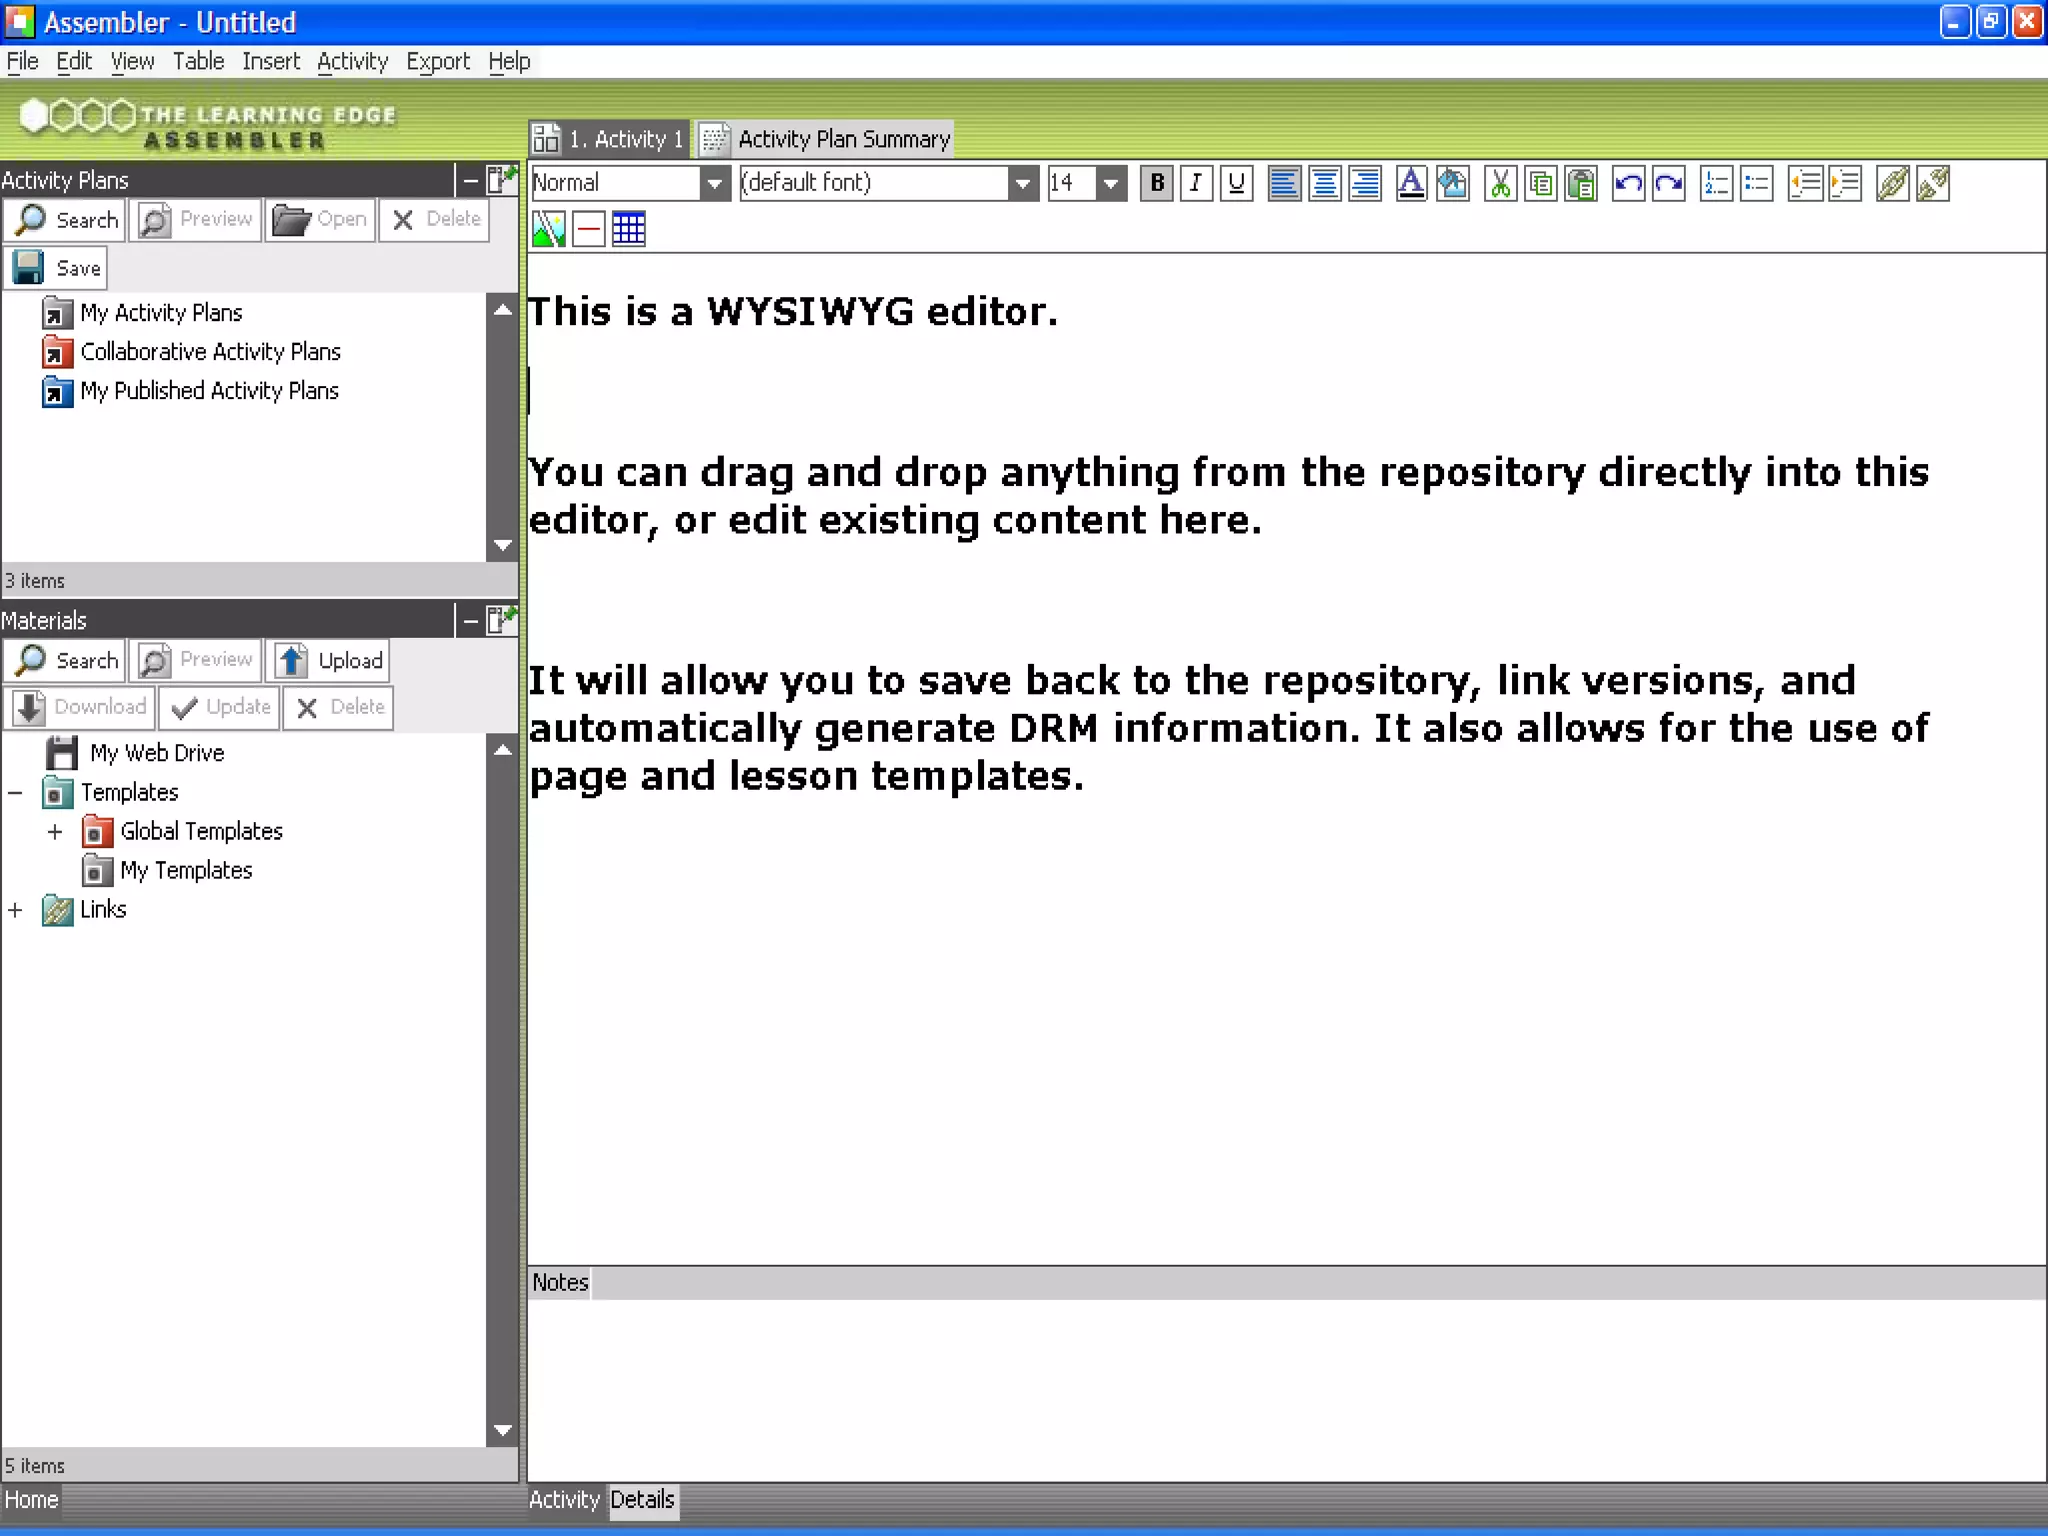
Task: Click the Upload button in Materials
Action: pos(329,661)
